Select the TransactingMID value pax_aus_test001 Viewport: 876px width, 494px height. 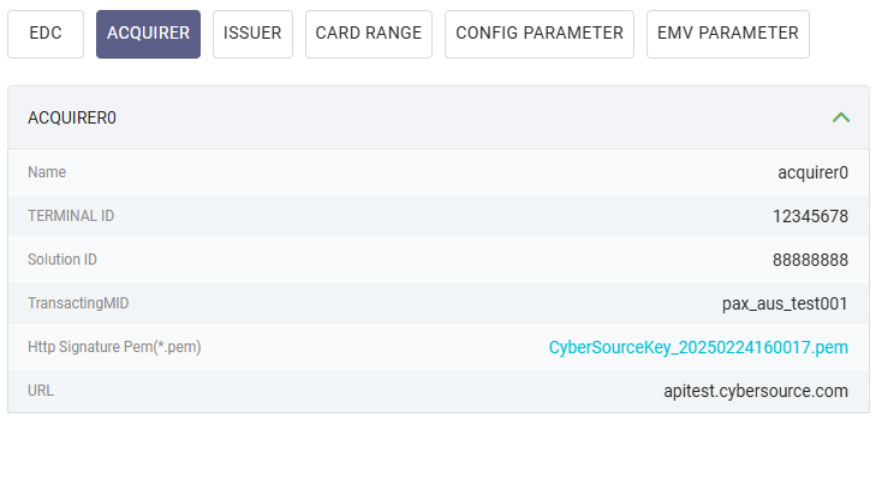[785, 303]
